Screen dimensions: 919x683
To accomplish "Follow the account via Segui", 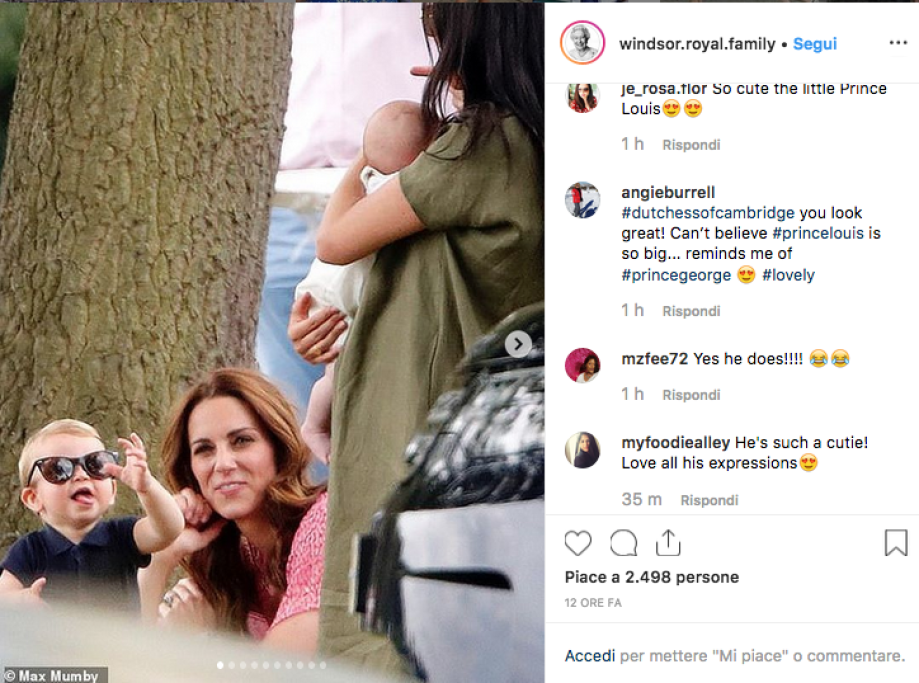I will click(815, 44).
